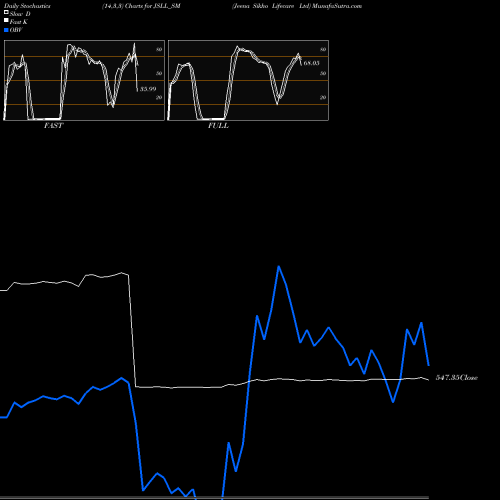The height and width of the screenshot is (500, 500).
Task: Click the (14,3,3) Charts for JSLL_SM text
Action: [x=141, y=6]
